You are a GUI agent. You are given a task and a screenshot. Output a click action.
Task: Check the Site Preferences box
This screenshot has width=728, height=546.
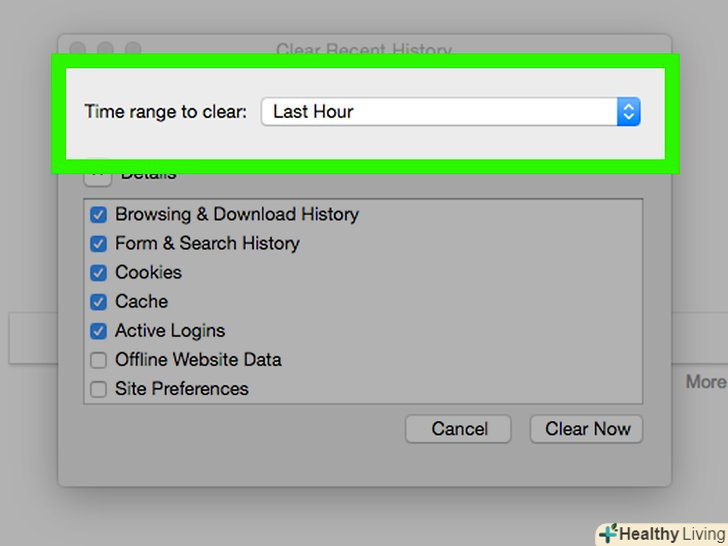(x=98, y=389)
